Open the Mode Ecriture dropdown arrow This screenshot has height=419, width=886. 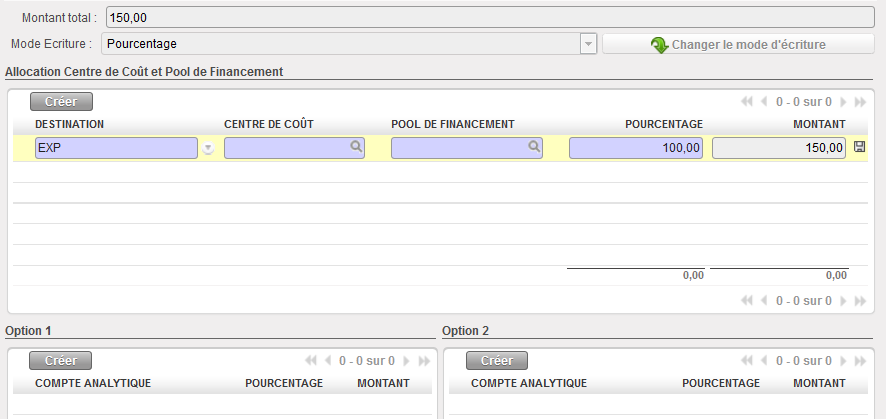click(x=588, y=44)
